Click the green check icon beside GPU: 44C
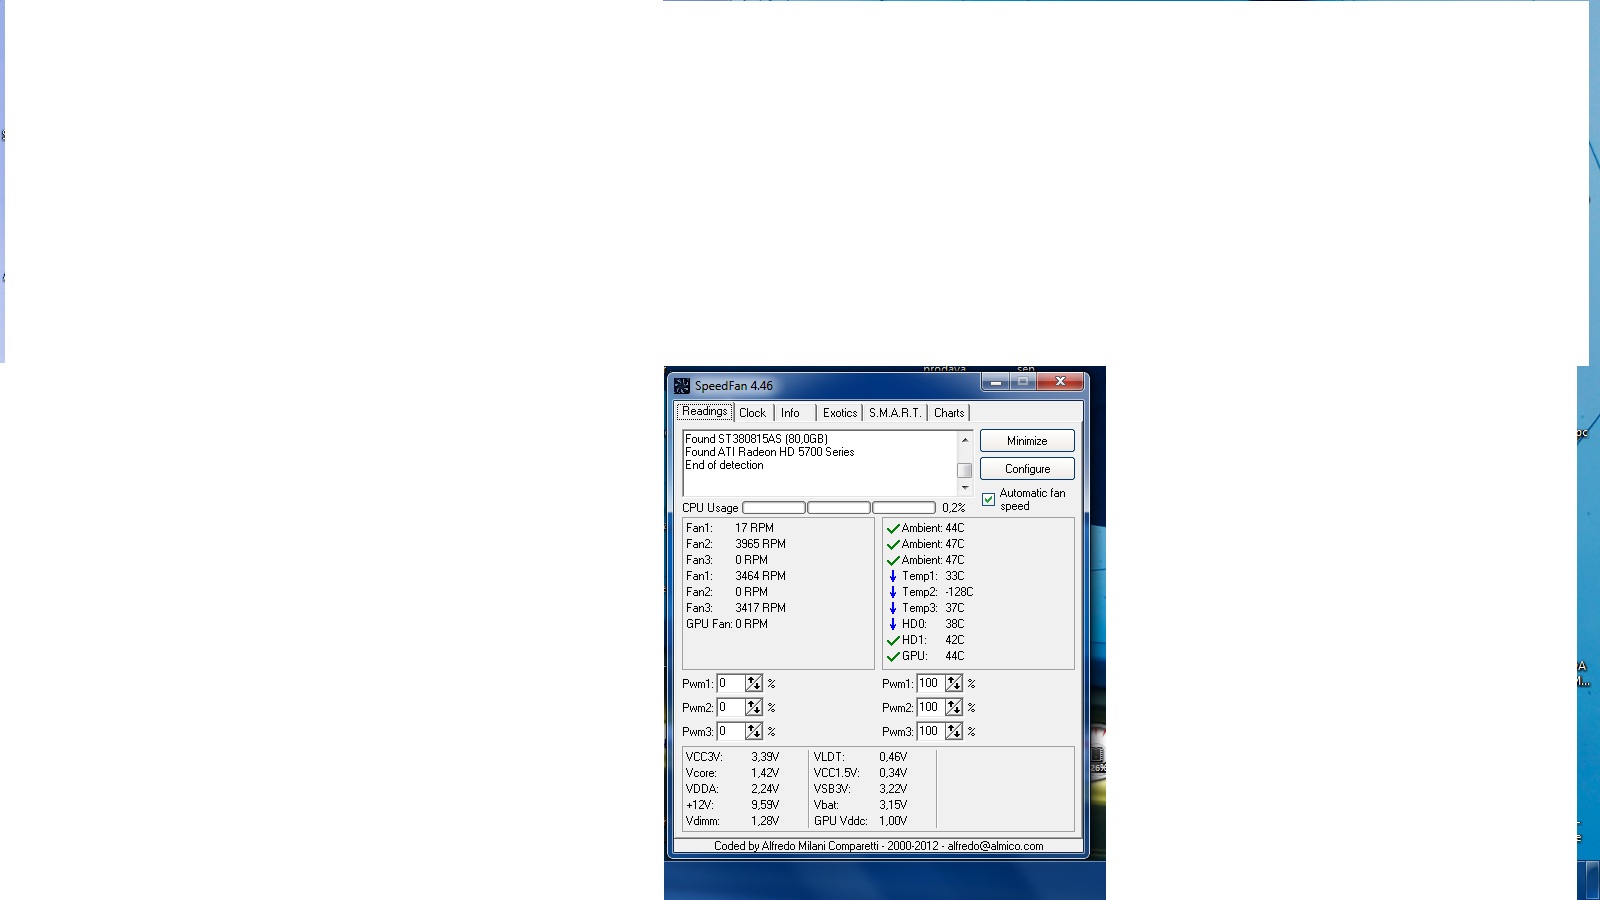This screenshot has width=1600, height=900. coord(893,657)
